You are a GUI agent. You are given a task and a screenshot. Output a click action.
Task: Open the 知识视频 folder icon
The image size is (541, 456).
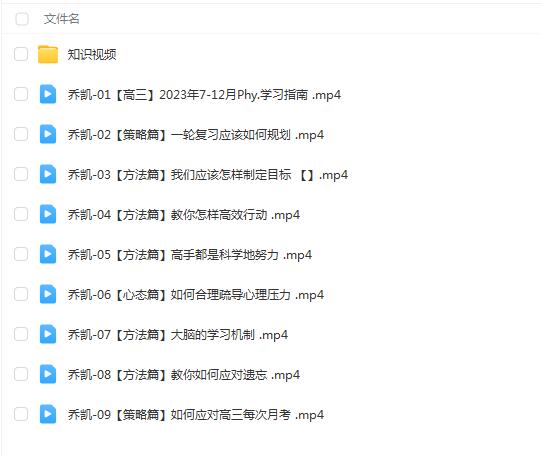pyautogui.click(x=48, y=54)
